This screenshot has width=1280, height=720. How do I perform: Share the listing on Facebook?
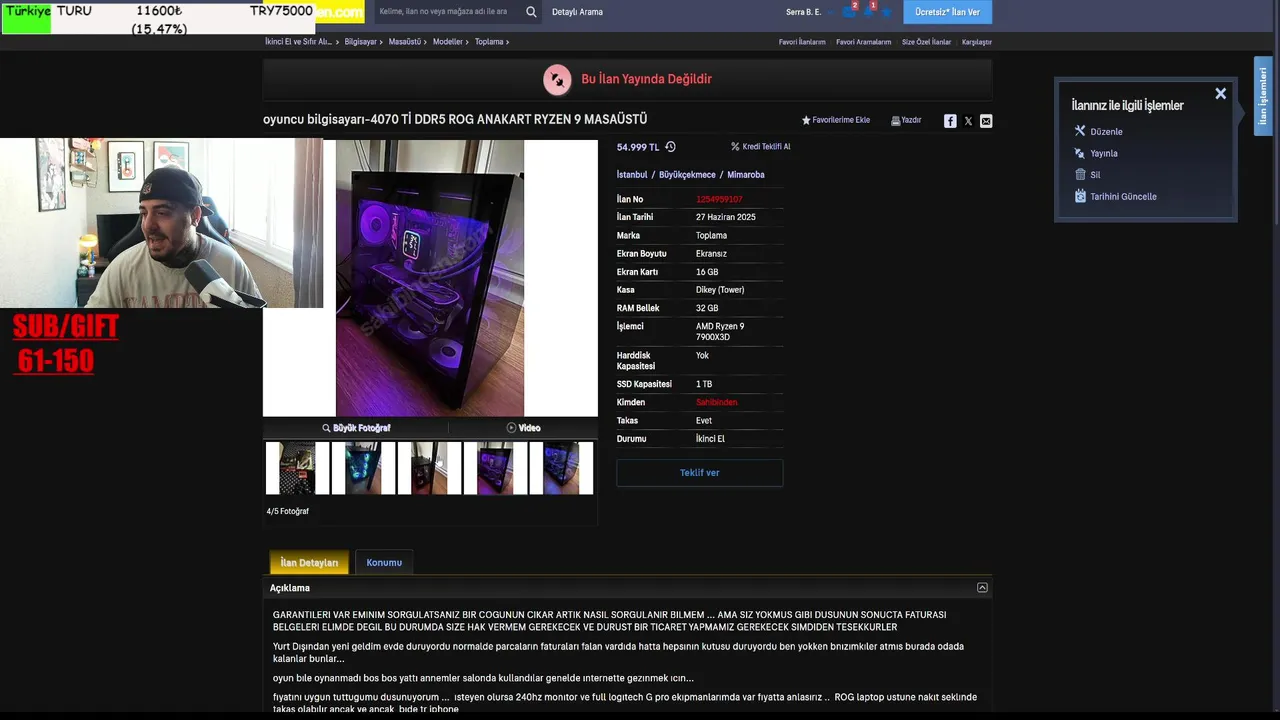950,121
